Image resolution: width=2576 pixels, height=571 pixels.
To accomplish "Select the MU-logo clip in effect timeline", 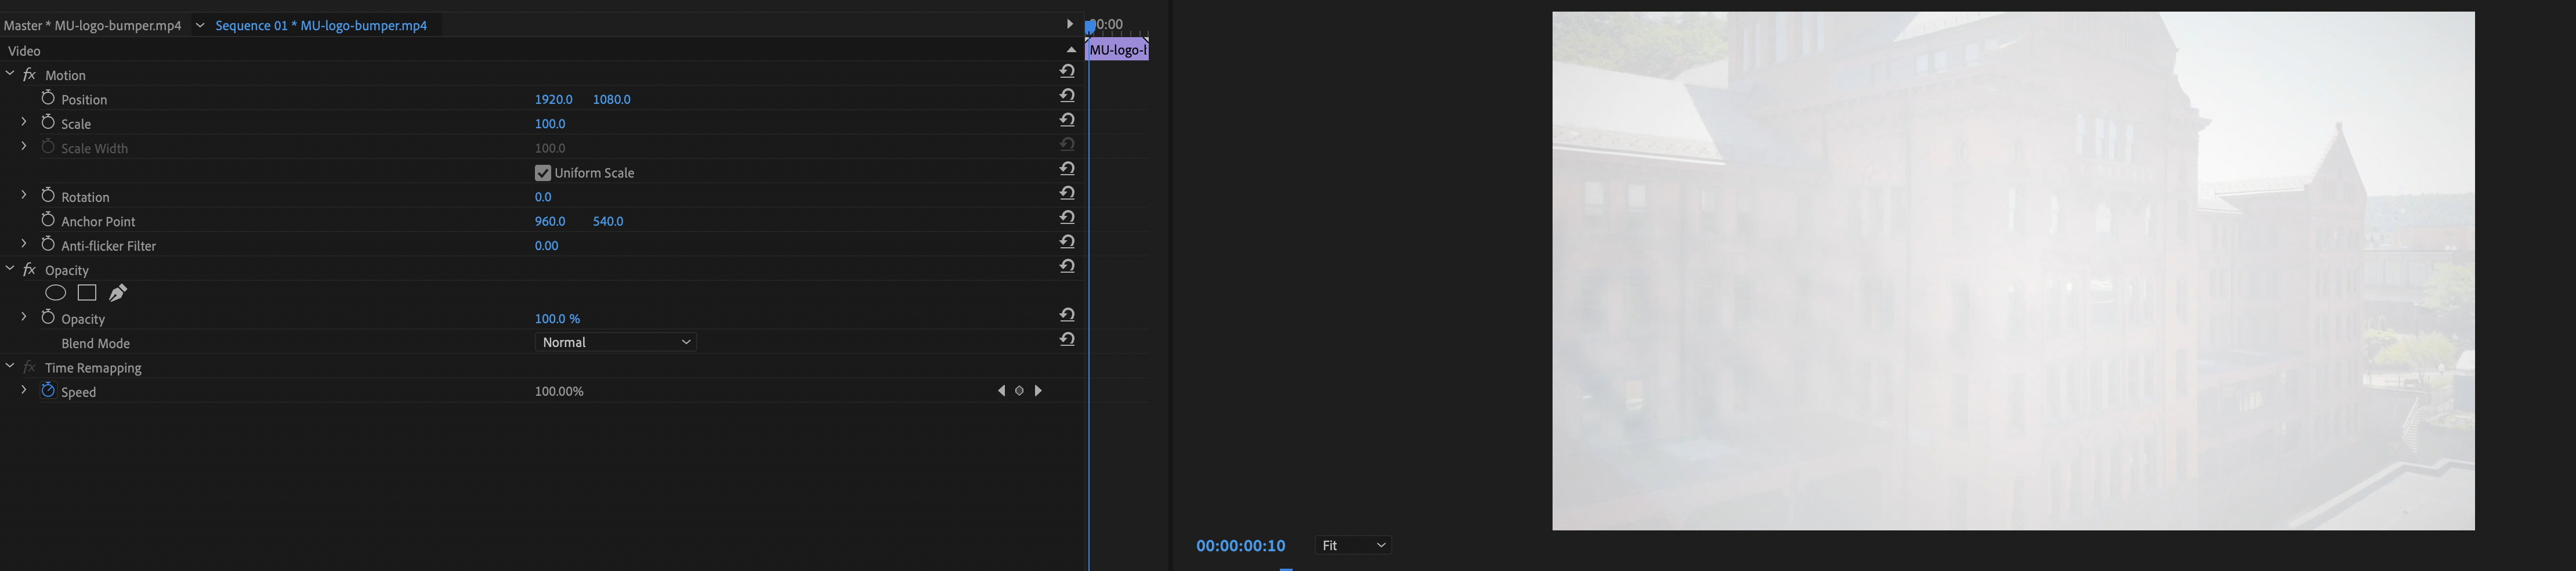I will 1117,50.
